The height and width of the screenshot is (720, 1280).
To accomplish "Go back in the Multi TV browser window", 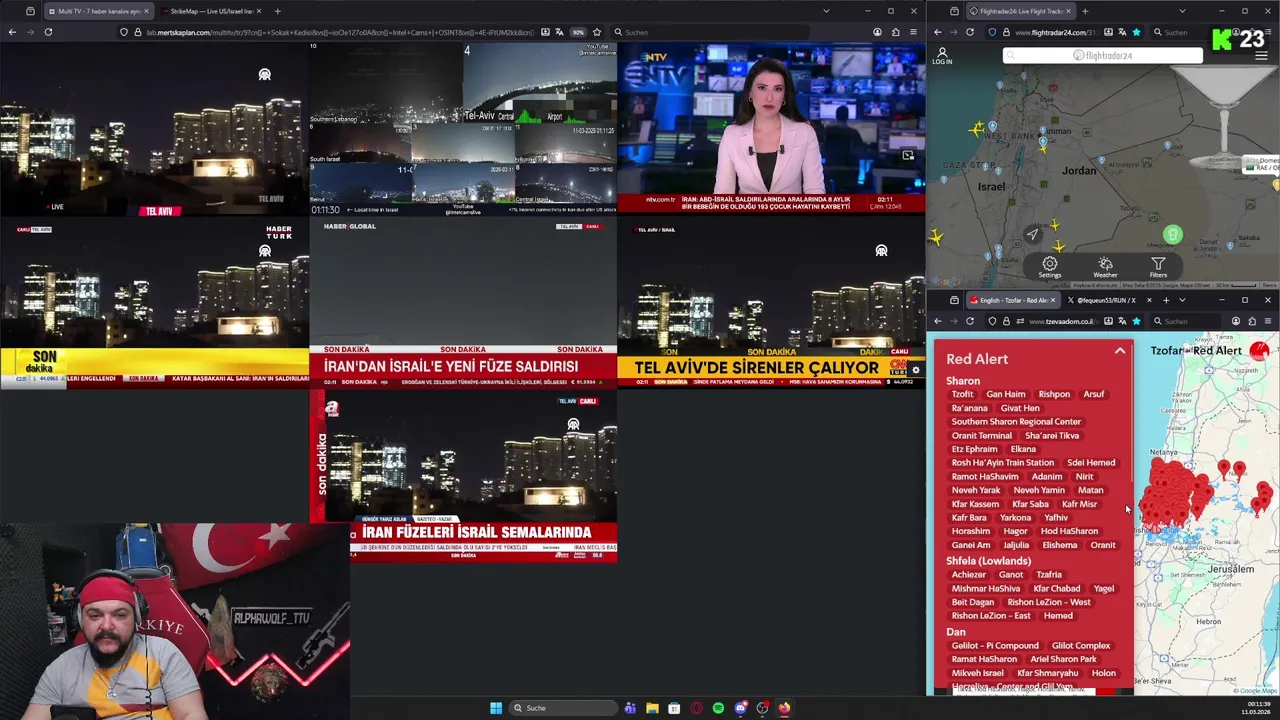I will point(12,32).
